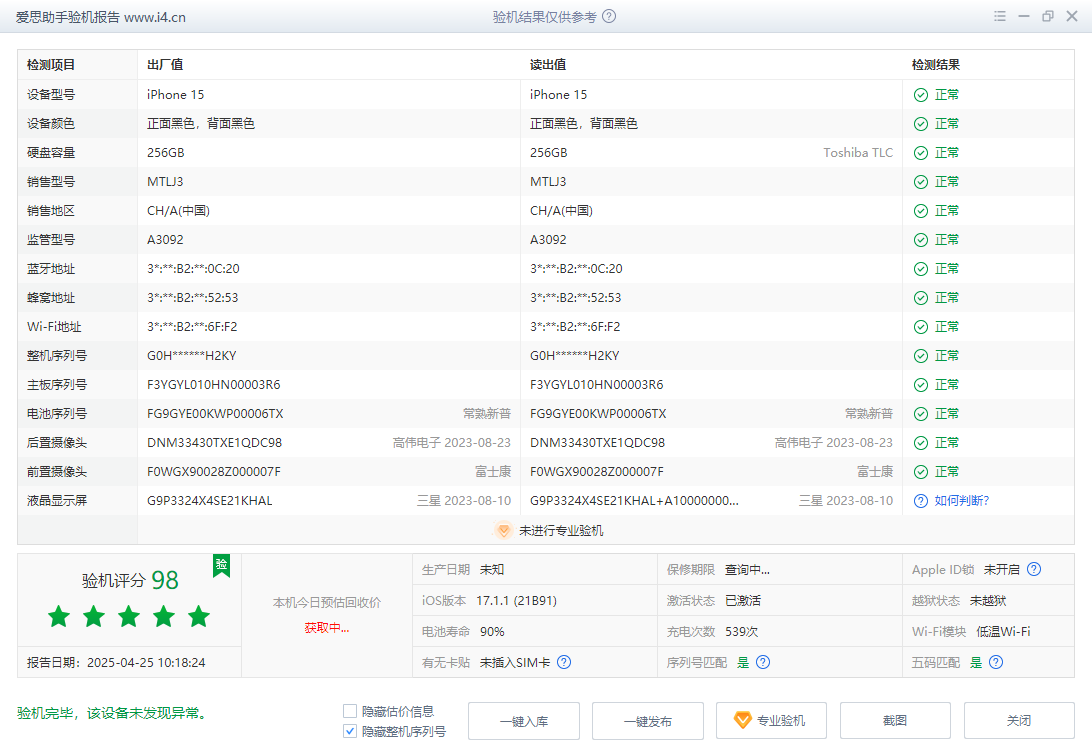This screenshot has height=756, width=1092.
Task: Click shield icon beside 未进行专业验机
Action: coord(504,530)
